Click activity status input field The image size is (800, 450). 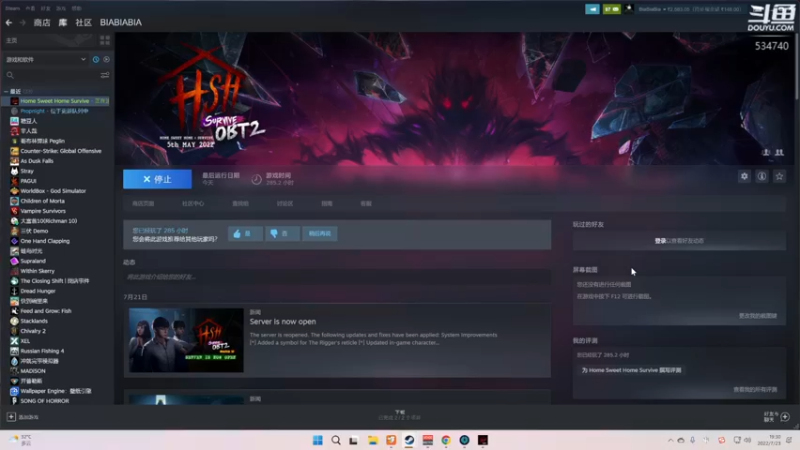pos(337,277)
